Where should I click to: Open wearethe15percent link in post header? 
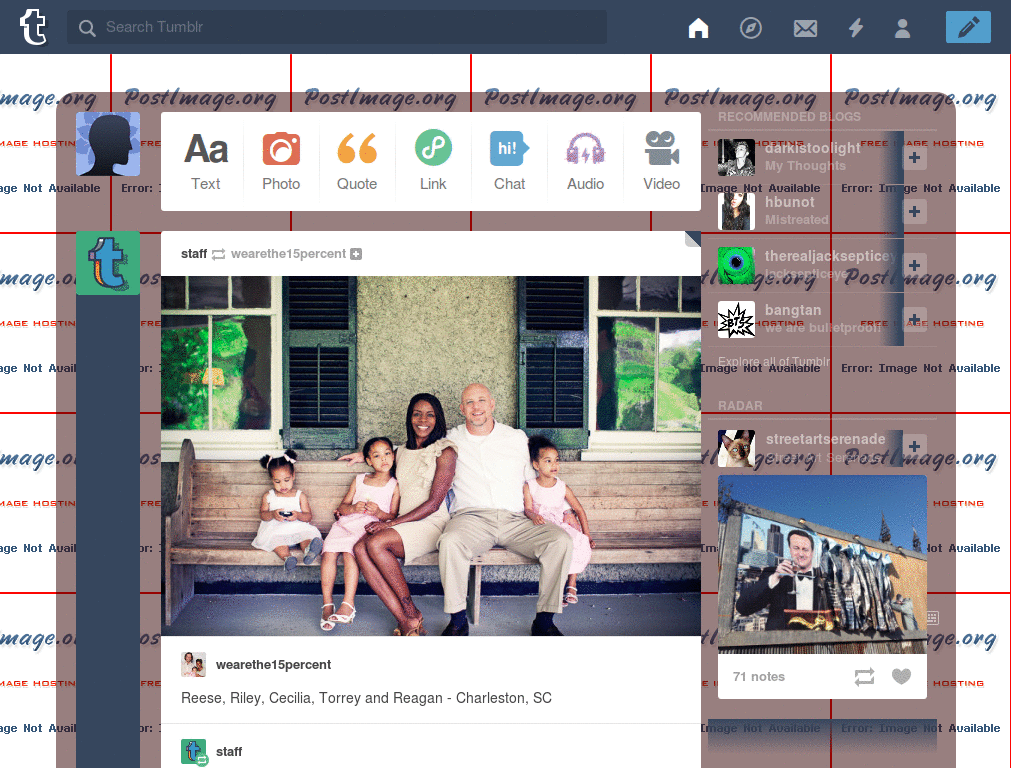[288, 253]
